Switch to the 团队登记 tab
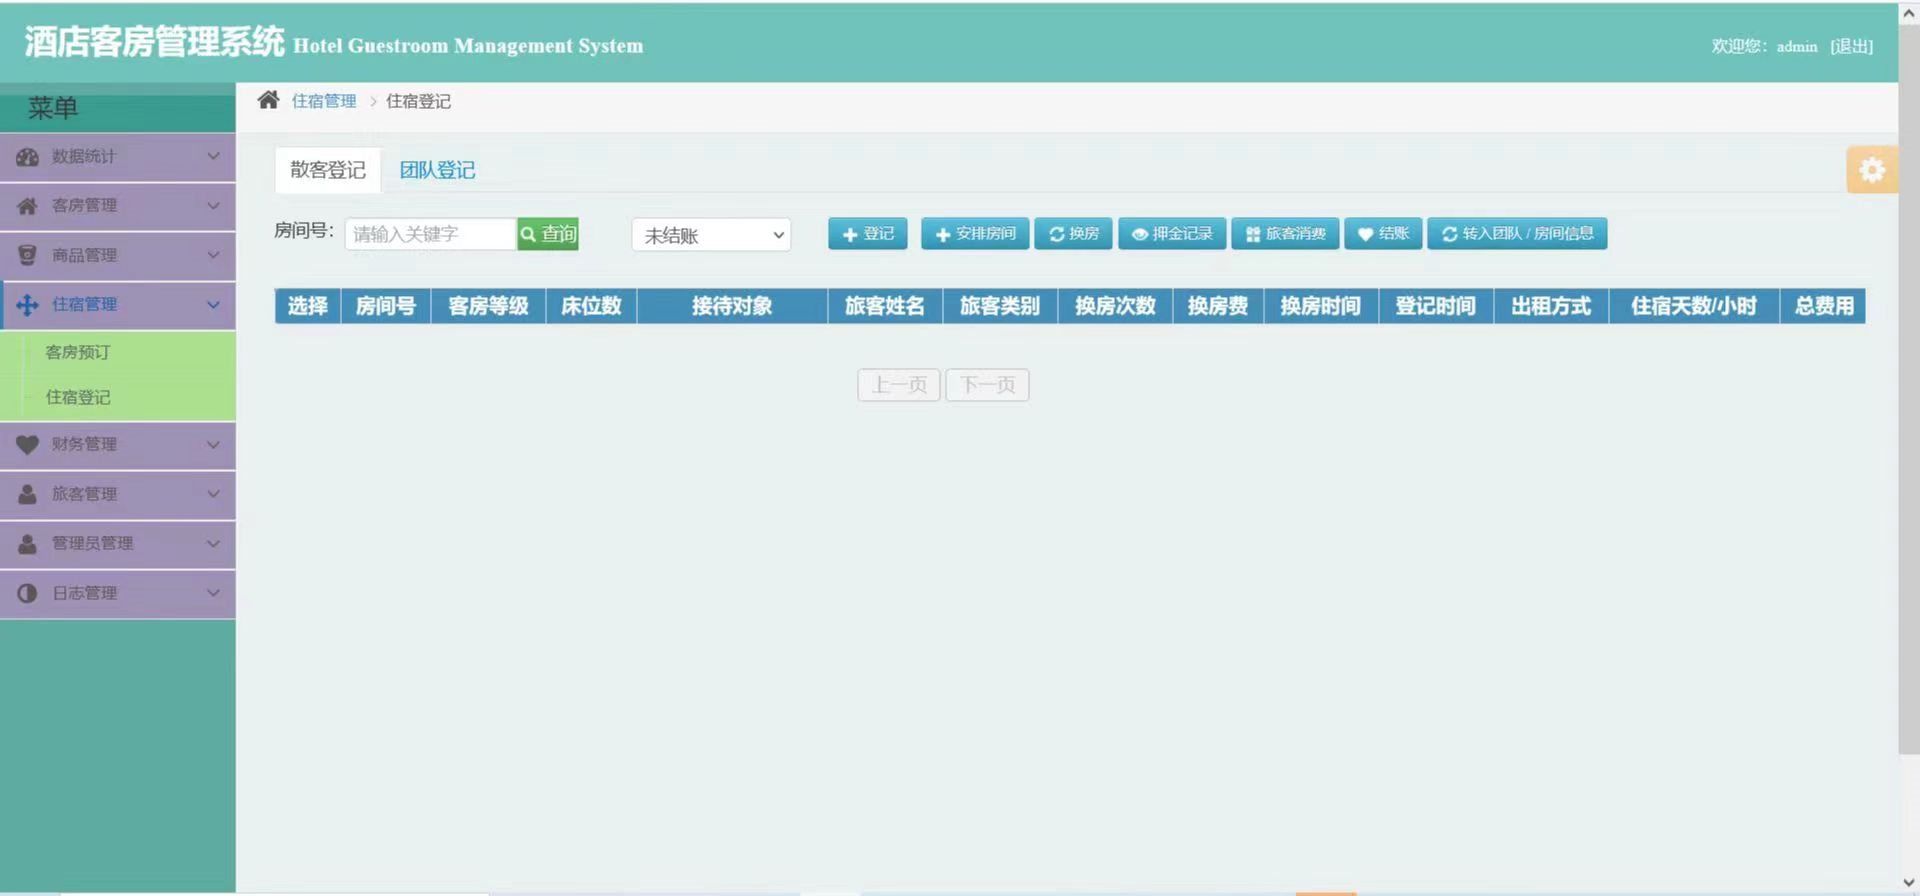 coord(437,170)
